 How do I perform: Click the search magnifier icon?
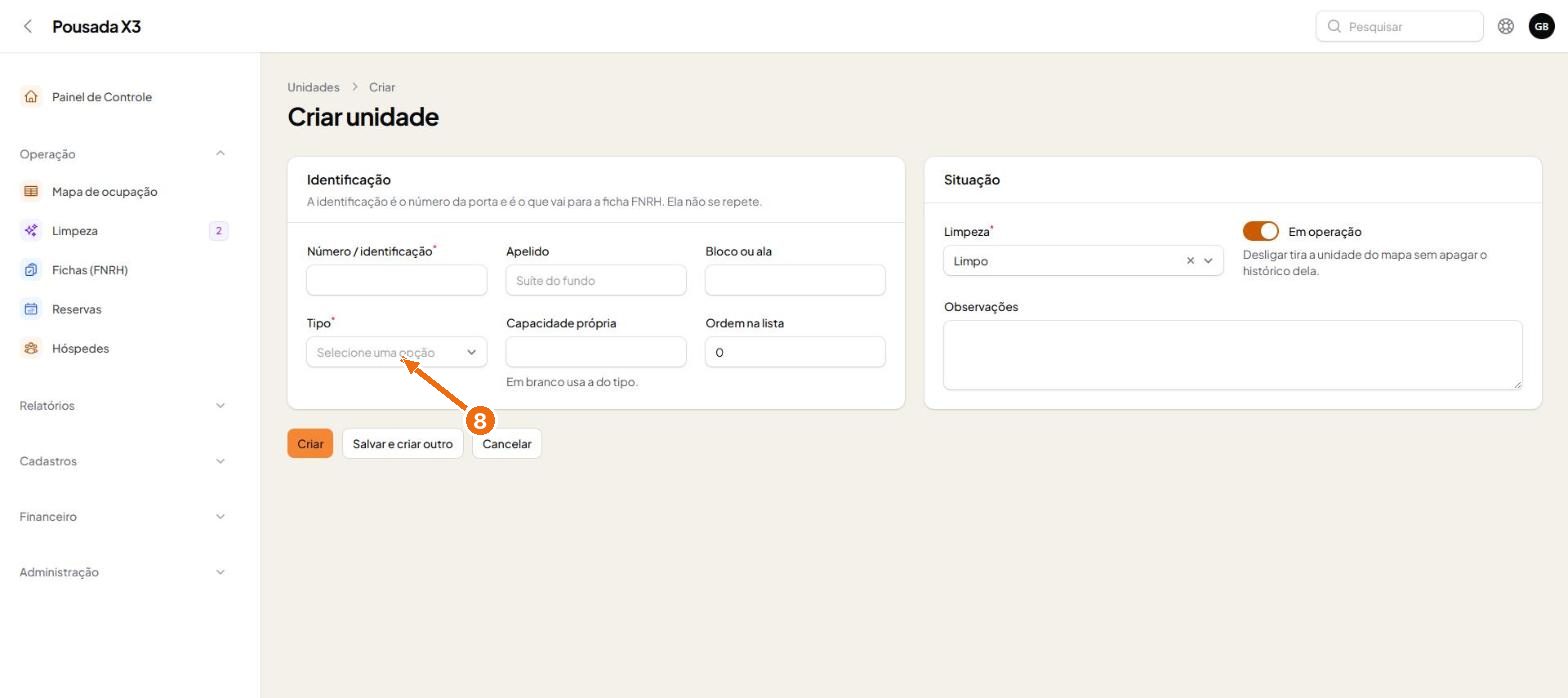(1334, 26)
